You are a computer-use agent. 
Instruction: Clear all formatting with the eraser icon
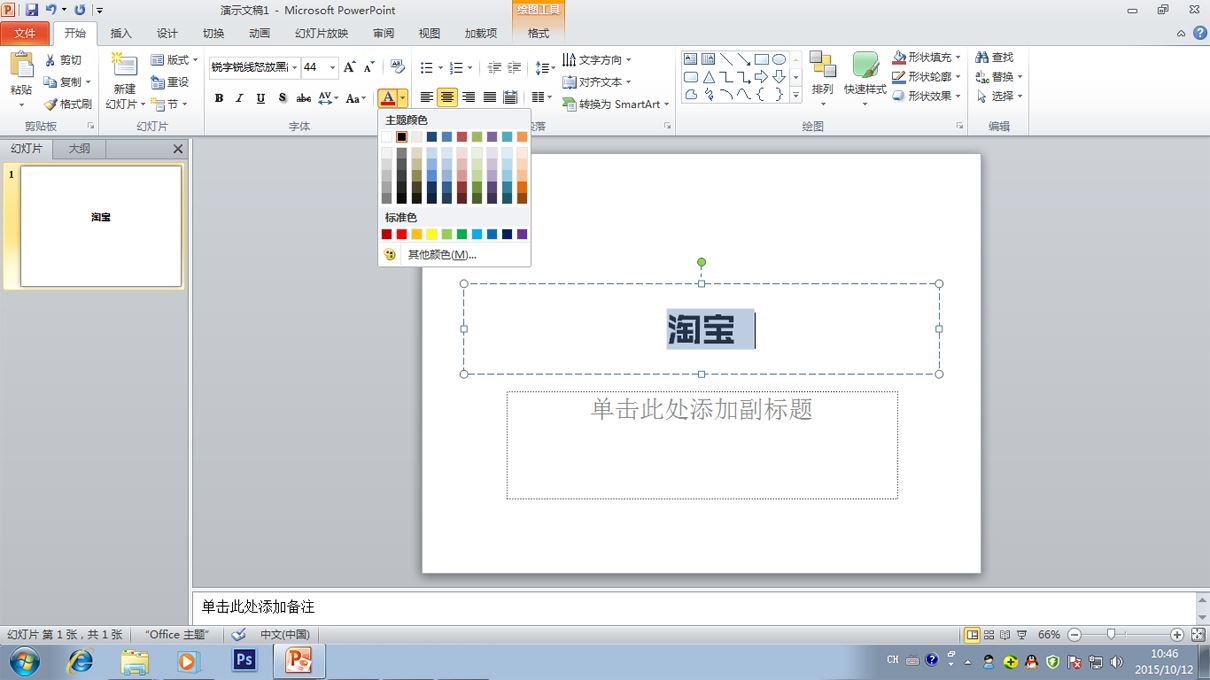(x=397, y=67)
